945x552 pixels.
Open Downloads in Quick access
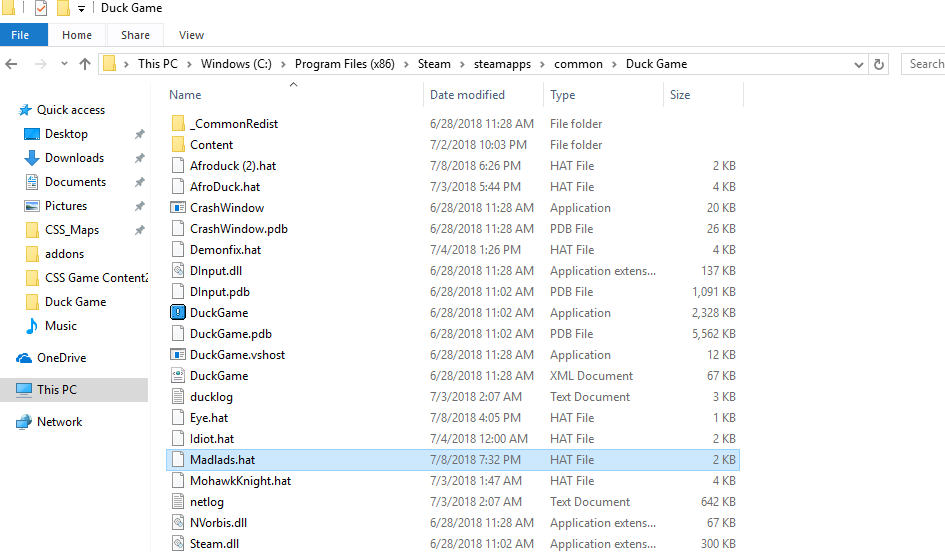click(x=74, y=158)
